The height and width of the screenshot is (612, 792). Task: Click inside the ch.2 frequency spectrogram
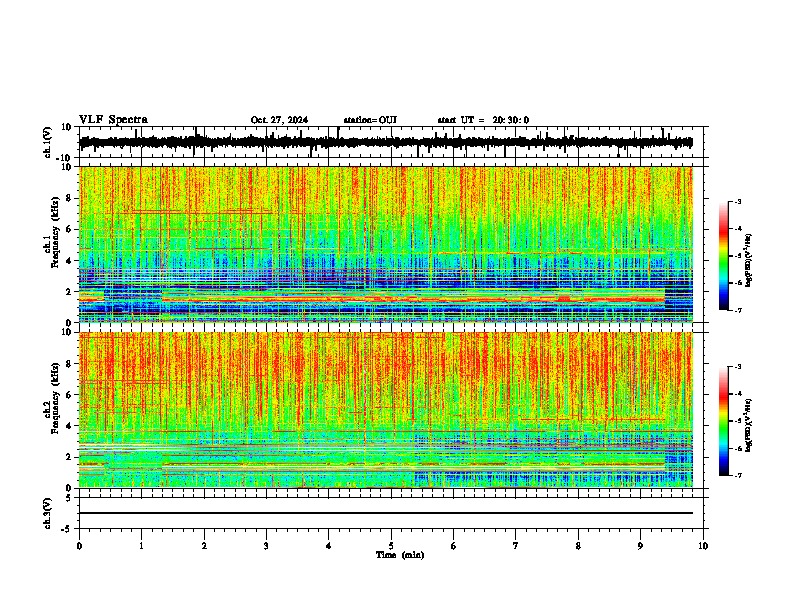[x=386, y=410]
